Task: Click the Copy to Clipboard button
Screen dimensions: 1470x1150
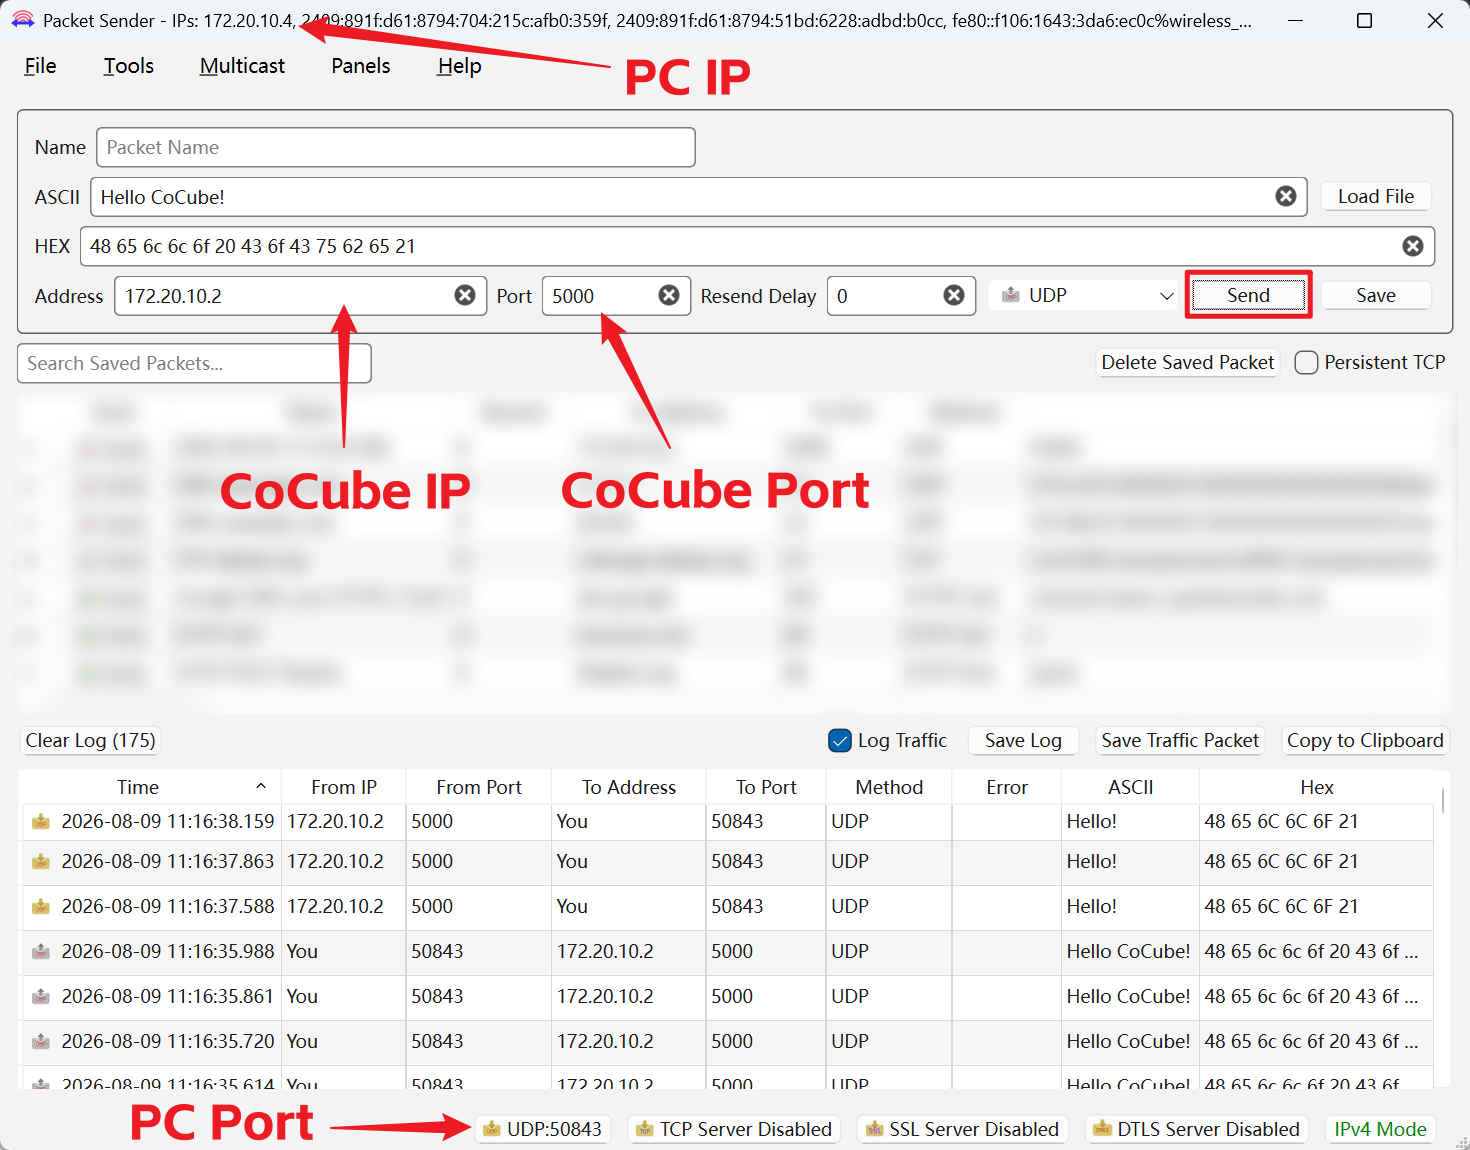Action: 1365,740
